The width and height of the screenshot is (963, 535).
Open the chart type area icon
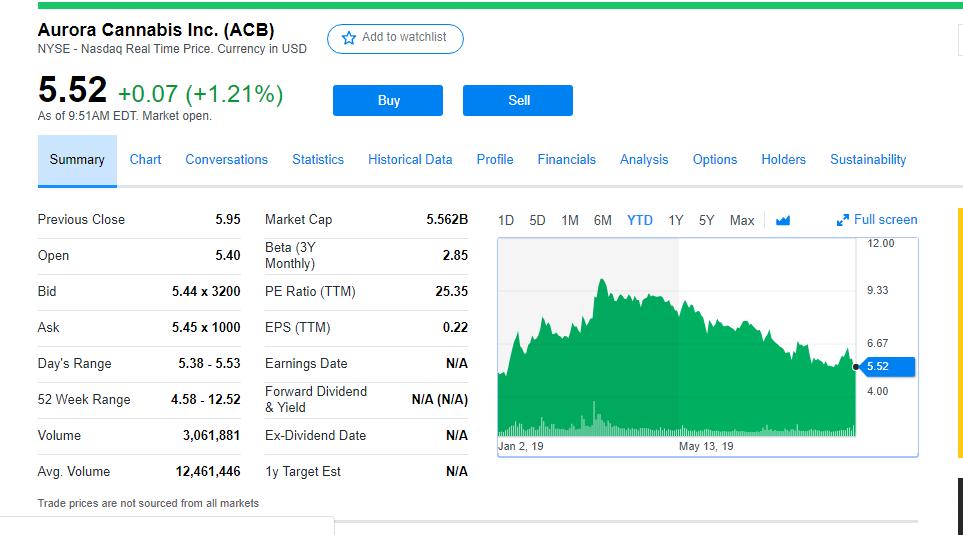[783, 221]
